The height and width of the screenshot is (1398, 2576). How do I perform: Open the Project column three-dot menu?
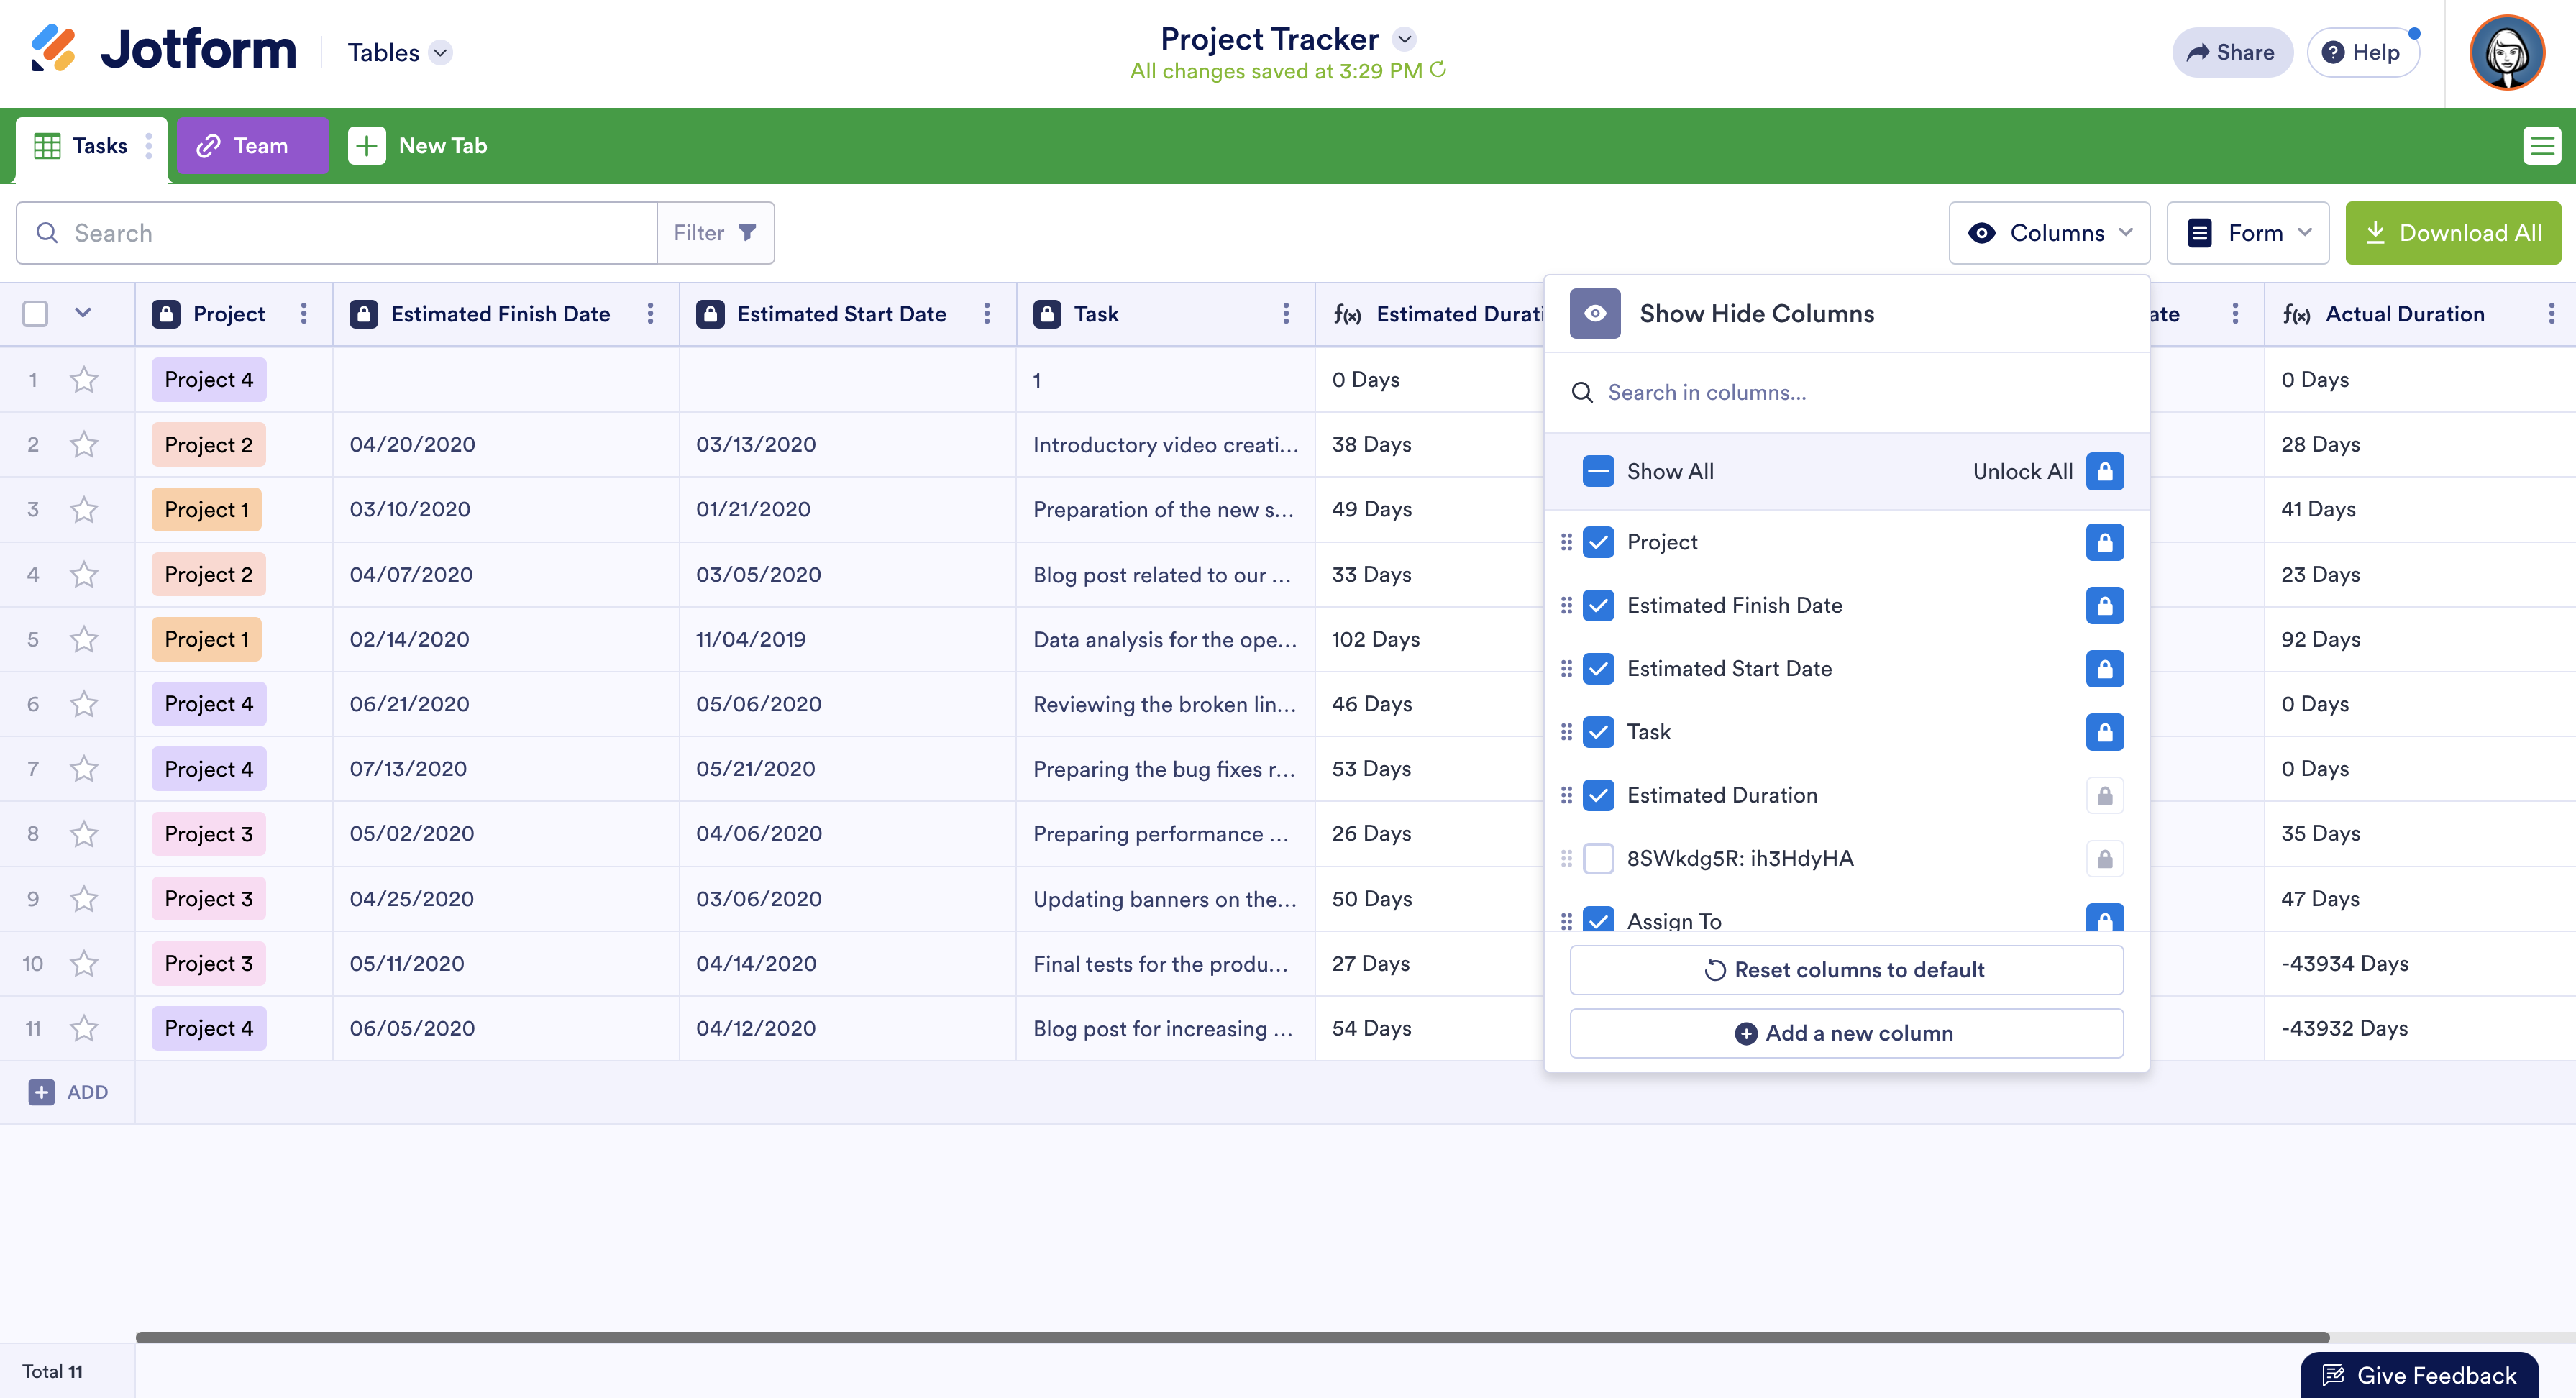click(304, 314)
